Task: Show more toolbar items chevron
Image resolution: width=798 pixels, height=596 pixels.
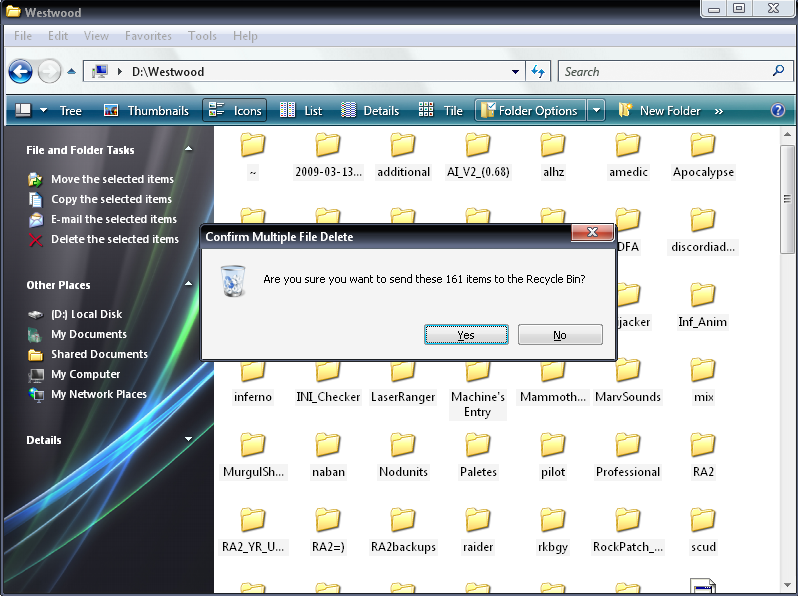Action: point(719,111)
